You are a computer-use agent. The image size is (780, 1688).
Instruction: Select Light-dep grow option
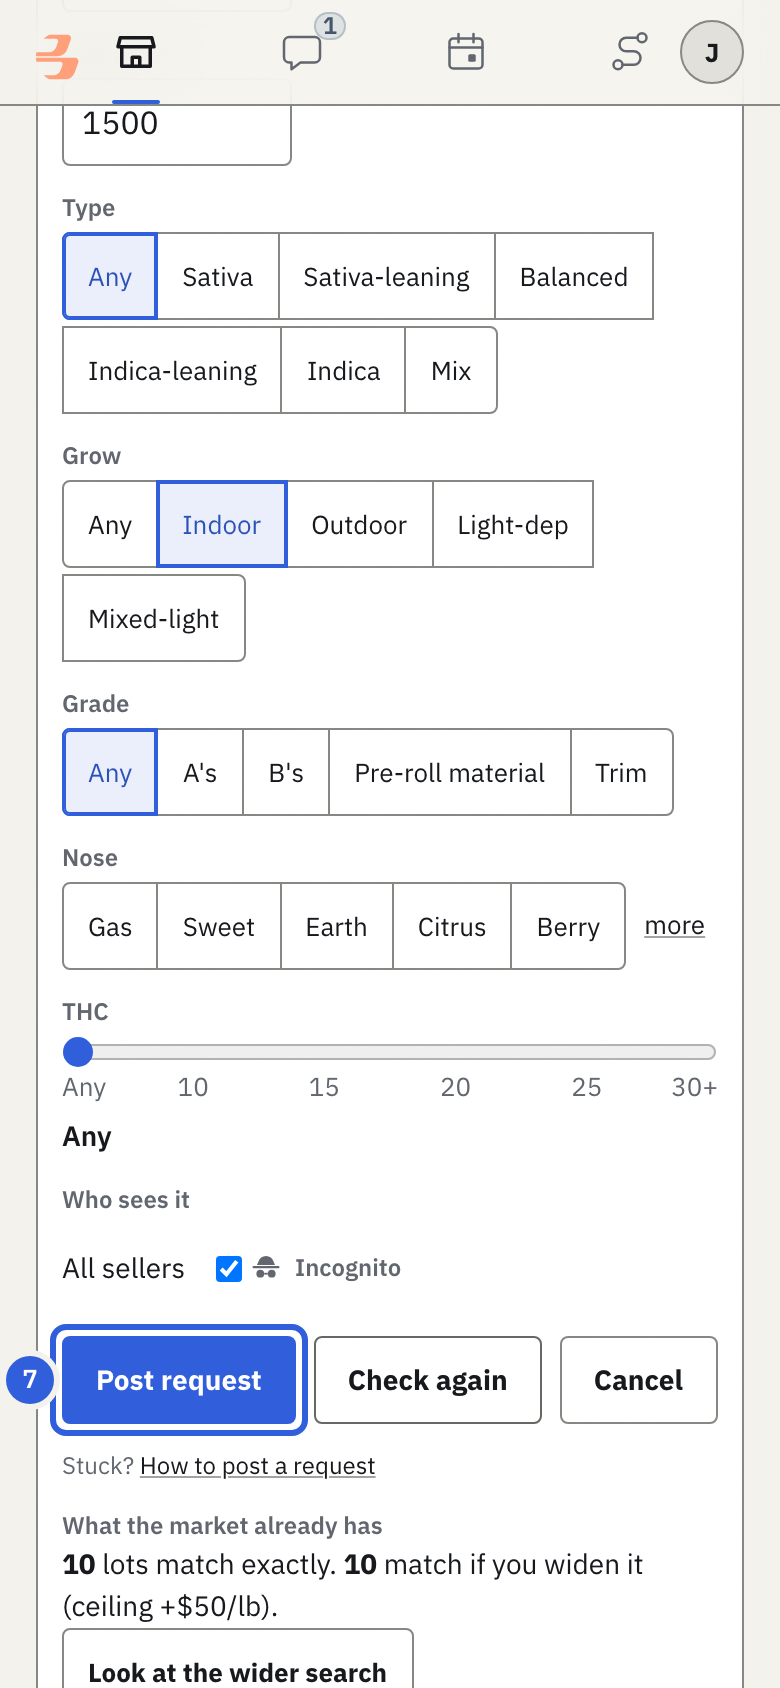coord(513,525)
